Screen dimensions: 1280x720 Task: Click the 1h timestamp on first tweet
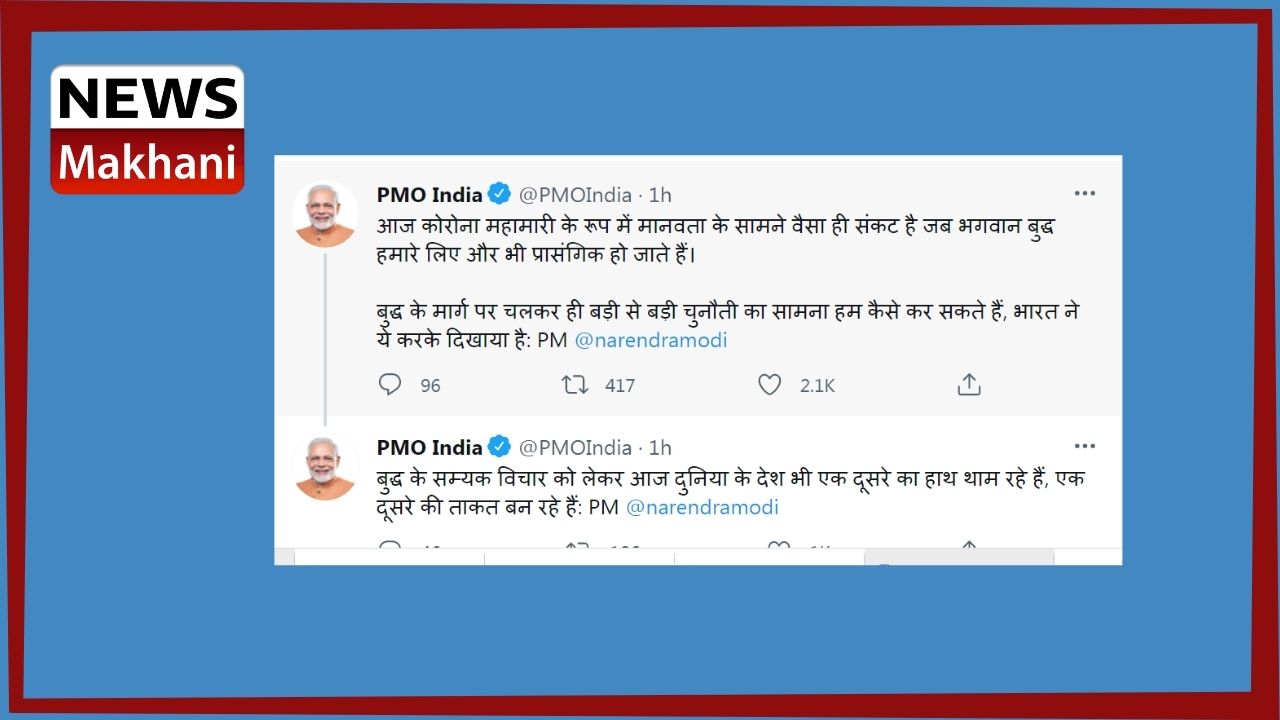click(660, 194)
